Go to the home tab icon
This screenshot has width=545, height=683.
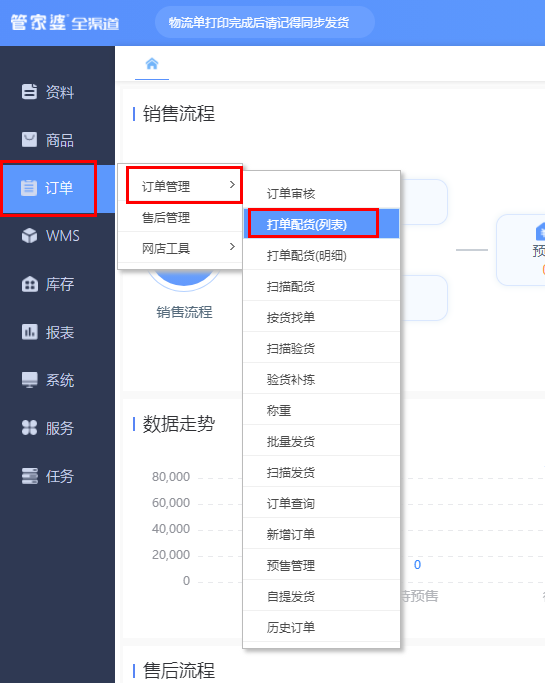[152, 64]
